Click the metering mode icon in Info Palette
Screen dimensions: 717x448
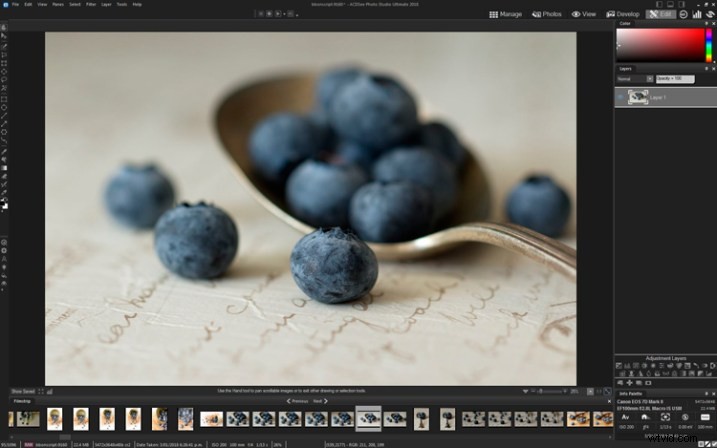point(665,417)
